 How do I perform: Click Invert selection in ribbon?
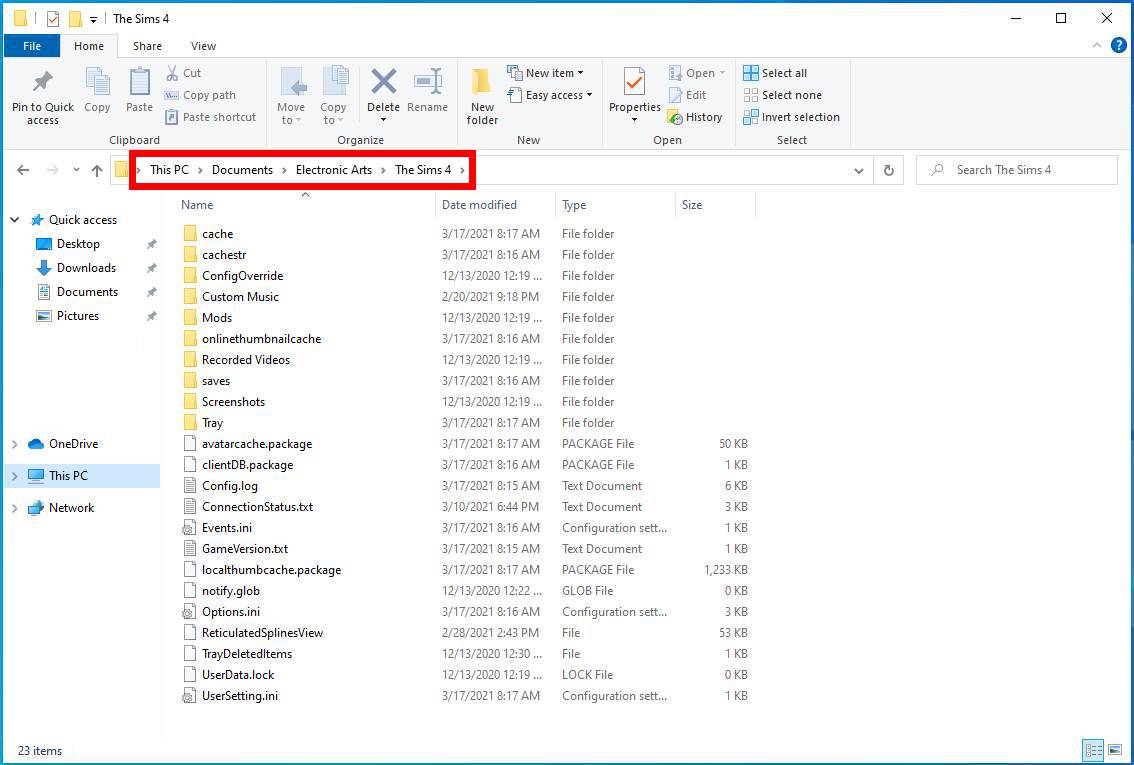[791, 117]
